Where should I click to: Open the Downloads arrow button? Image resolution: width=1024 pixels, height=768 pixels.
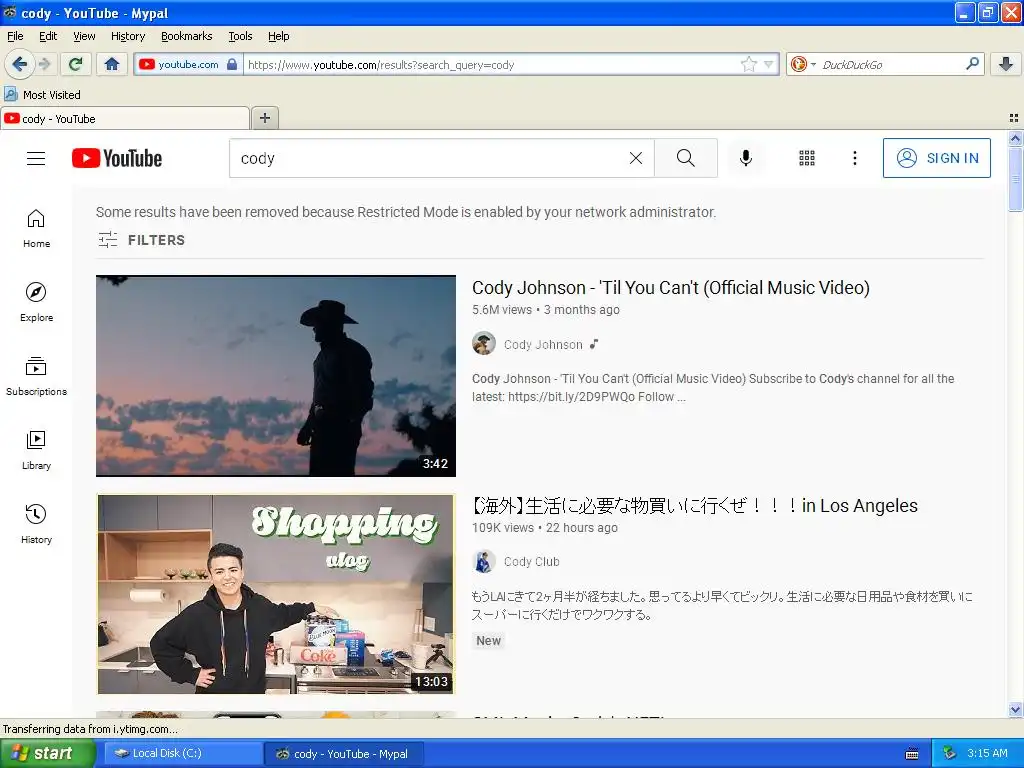click(x=1006, y=64)
